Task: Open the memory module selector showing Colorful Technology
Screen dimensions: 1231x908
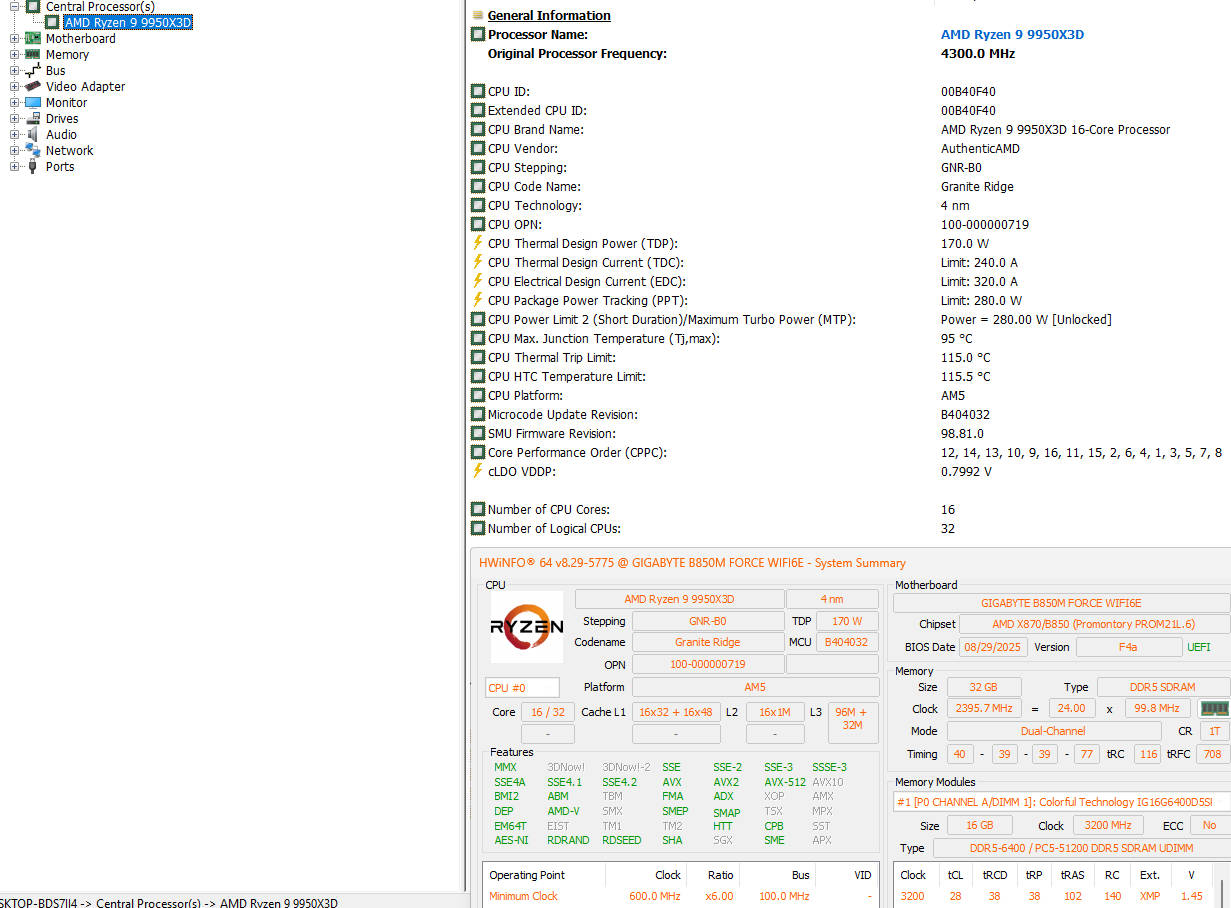Action: click(1062, 802)
